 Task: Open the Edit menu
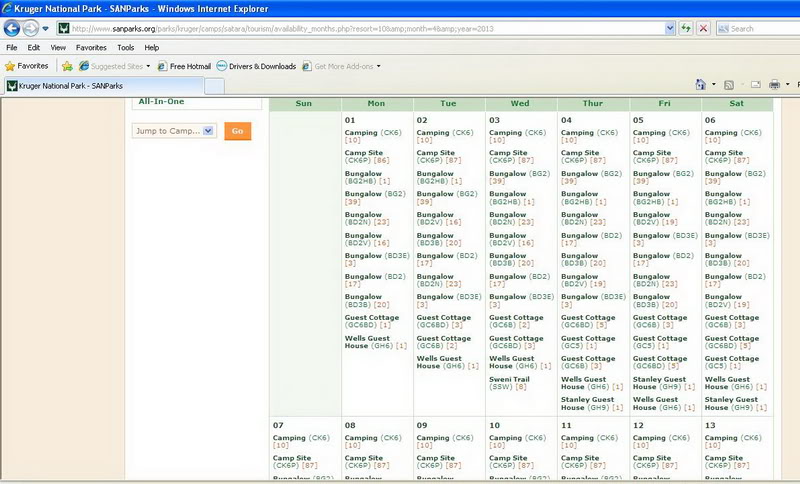click(34, 47)
